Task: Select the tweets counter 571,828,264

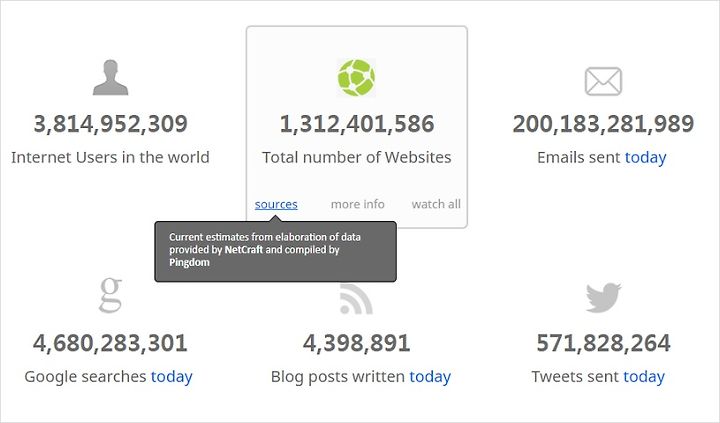Action: point(603,343)
